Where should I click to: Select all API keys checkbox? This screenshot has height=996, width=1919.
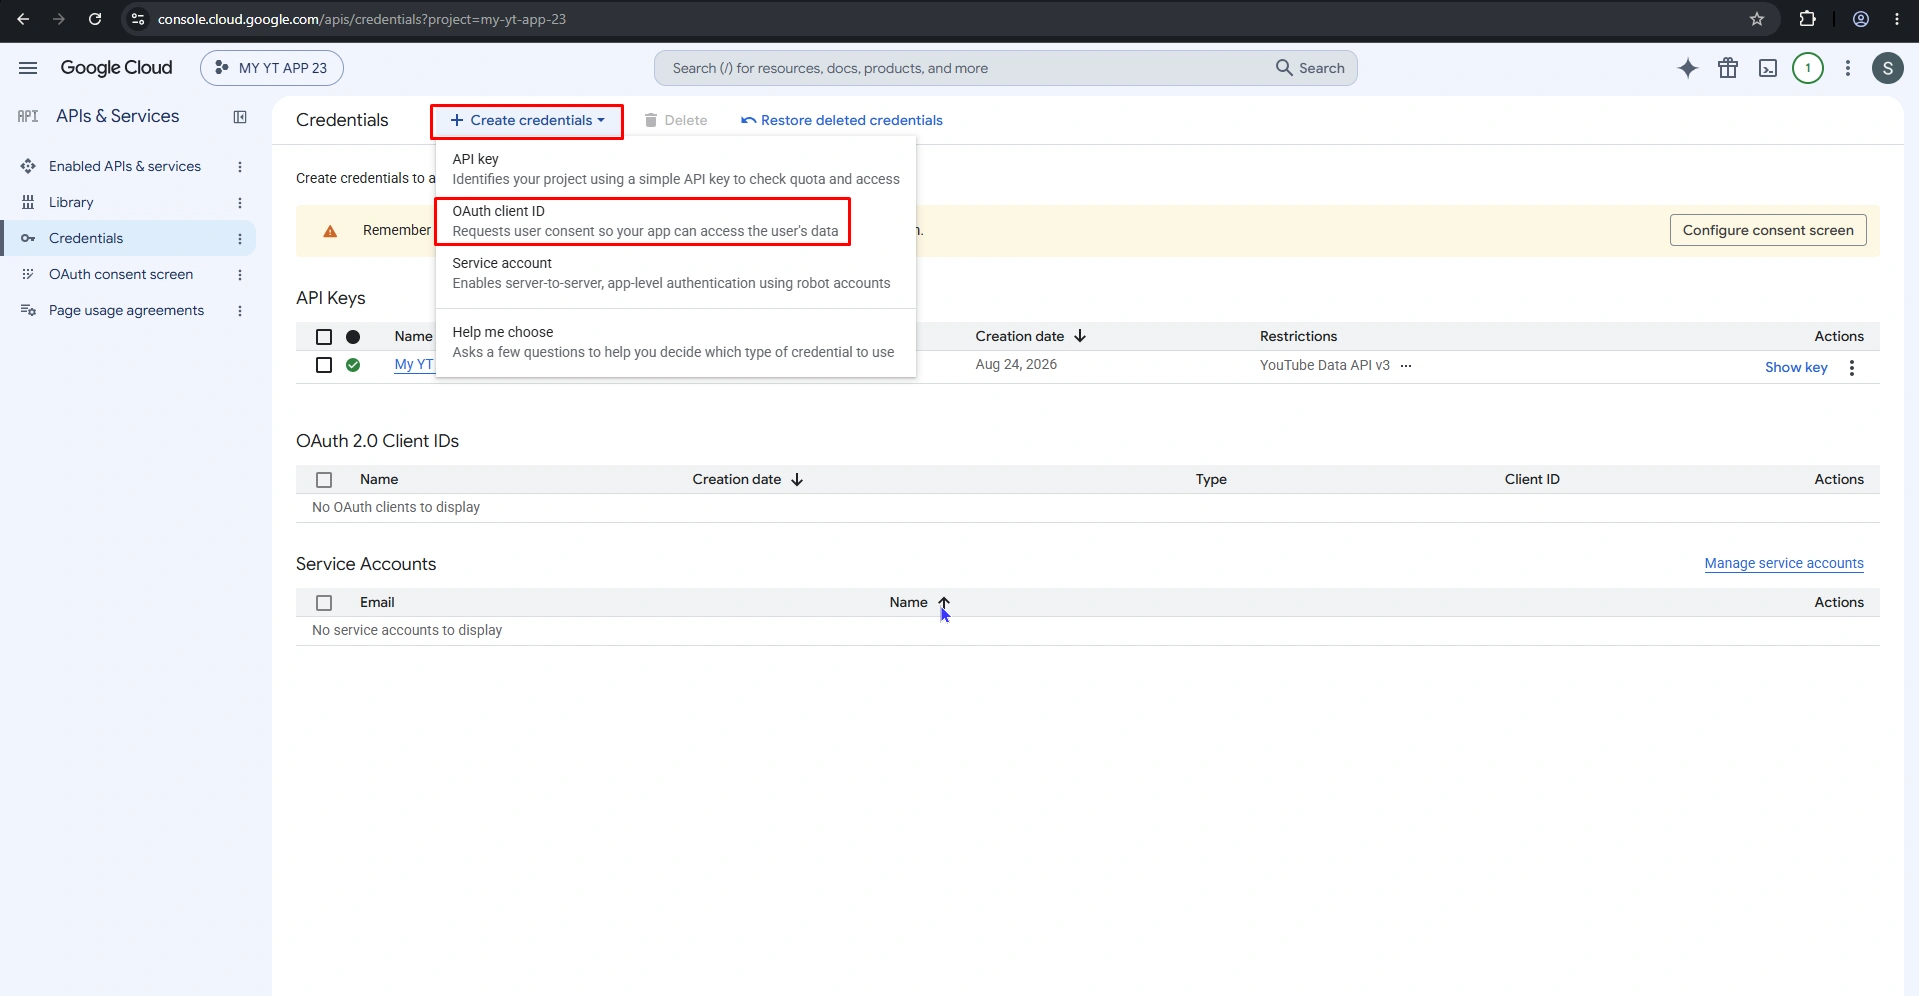click(x=324, y=337)
